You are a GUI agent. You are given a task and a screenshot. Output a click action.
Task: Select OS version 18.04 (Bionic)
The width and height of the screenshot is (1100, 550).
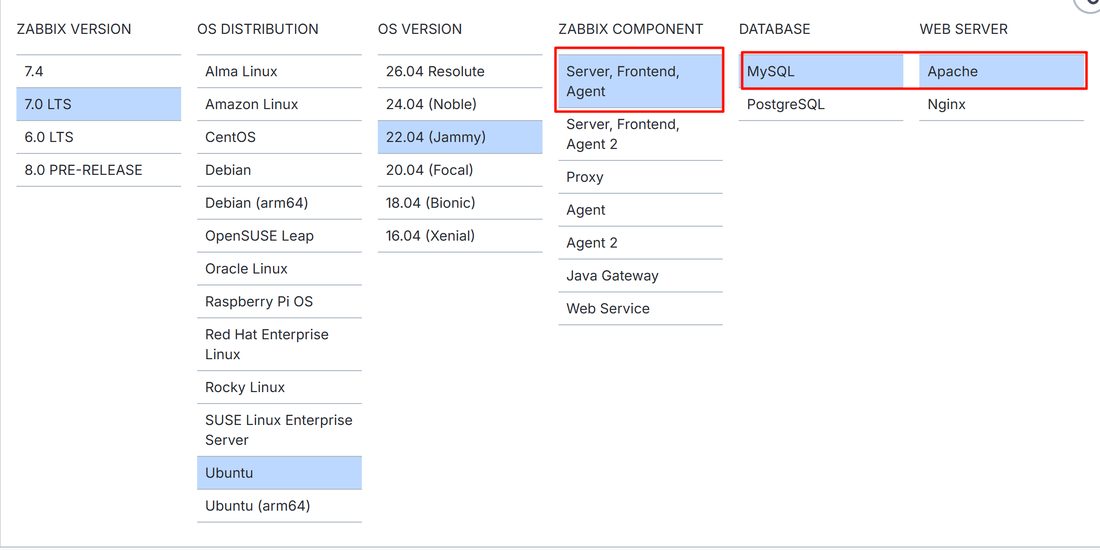[460, 203]
